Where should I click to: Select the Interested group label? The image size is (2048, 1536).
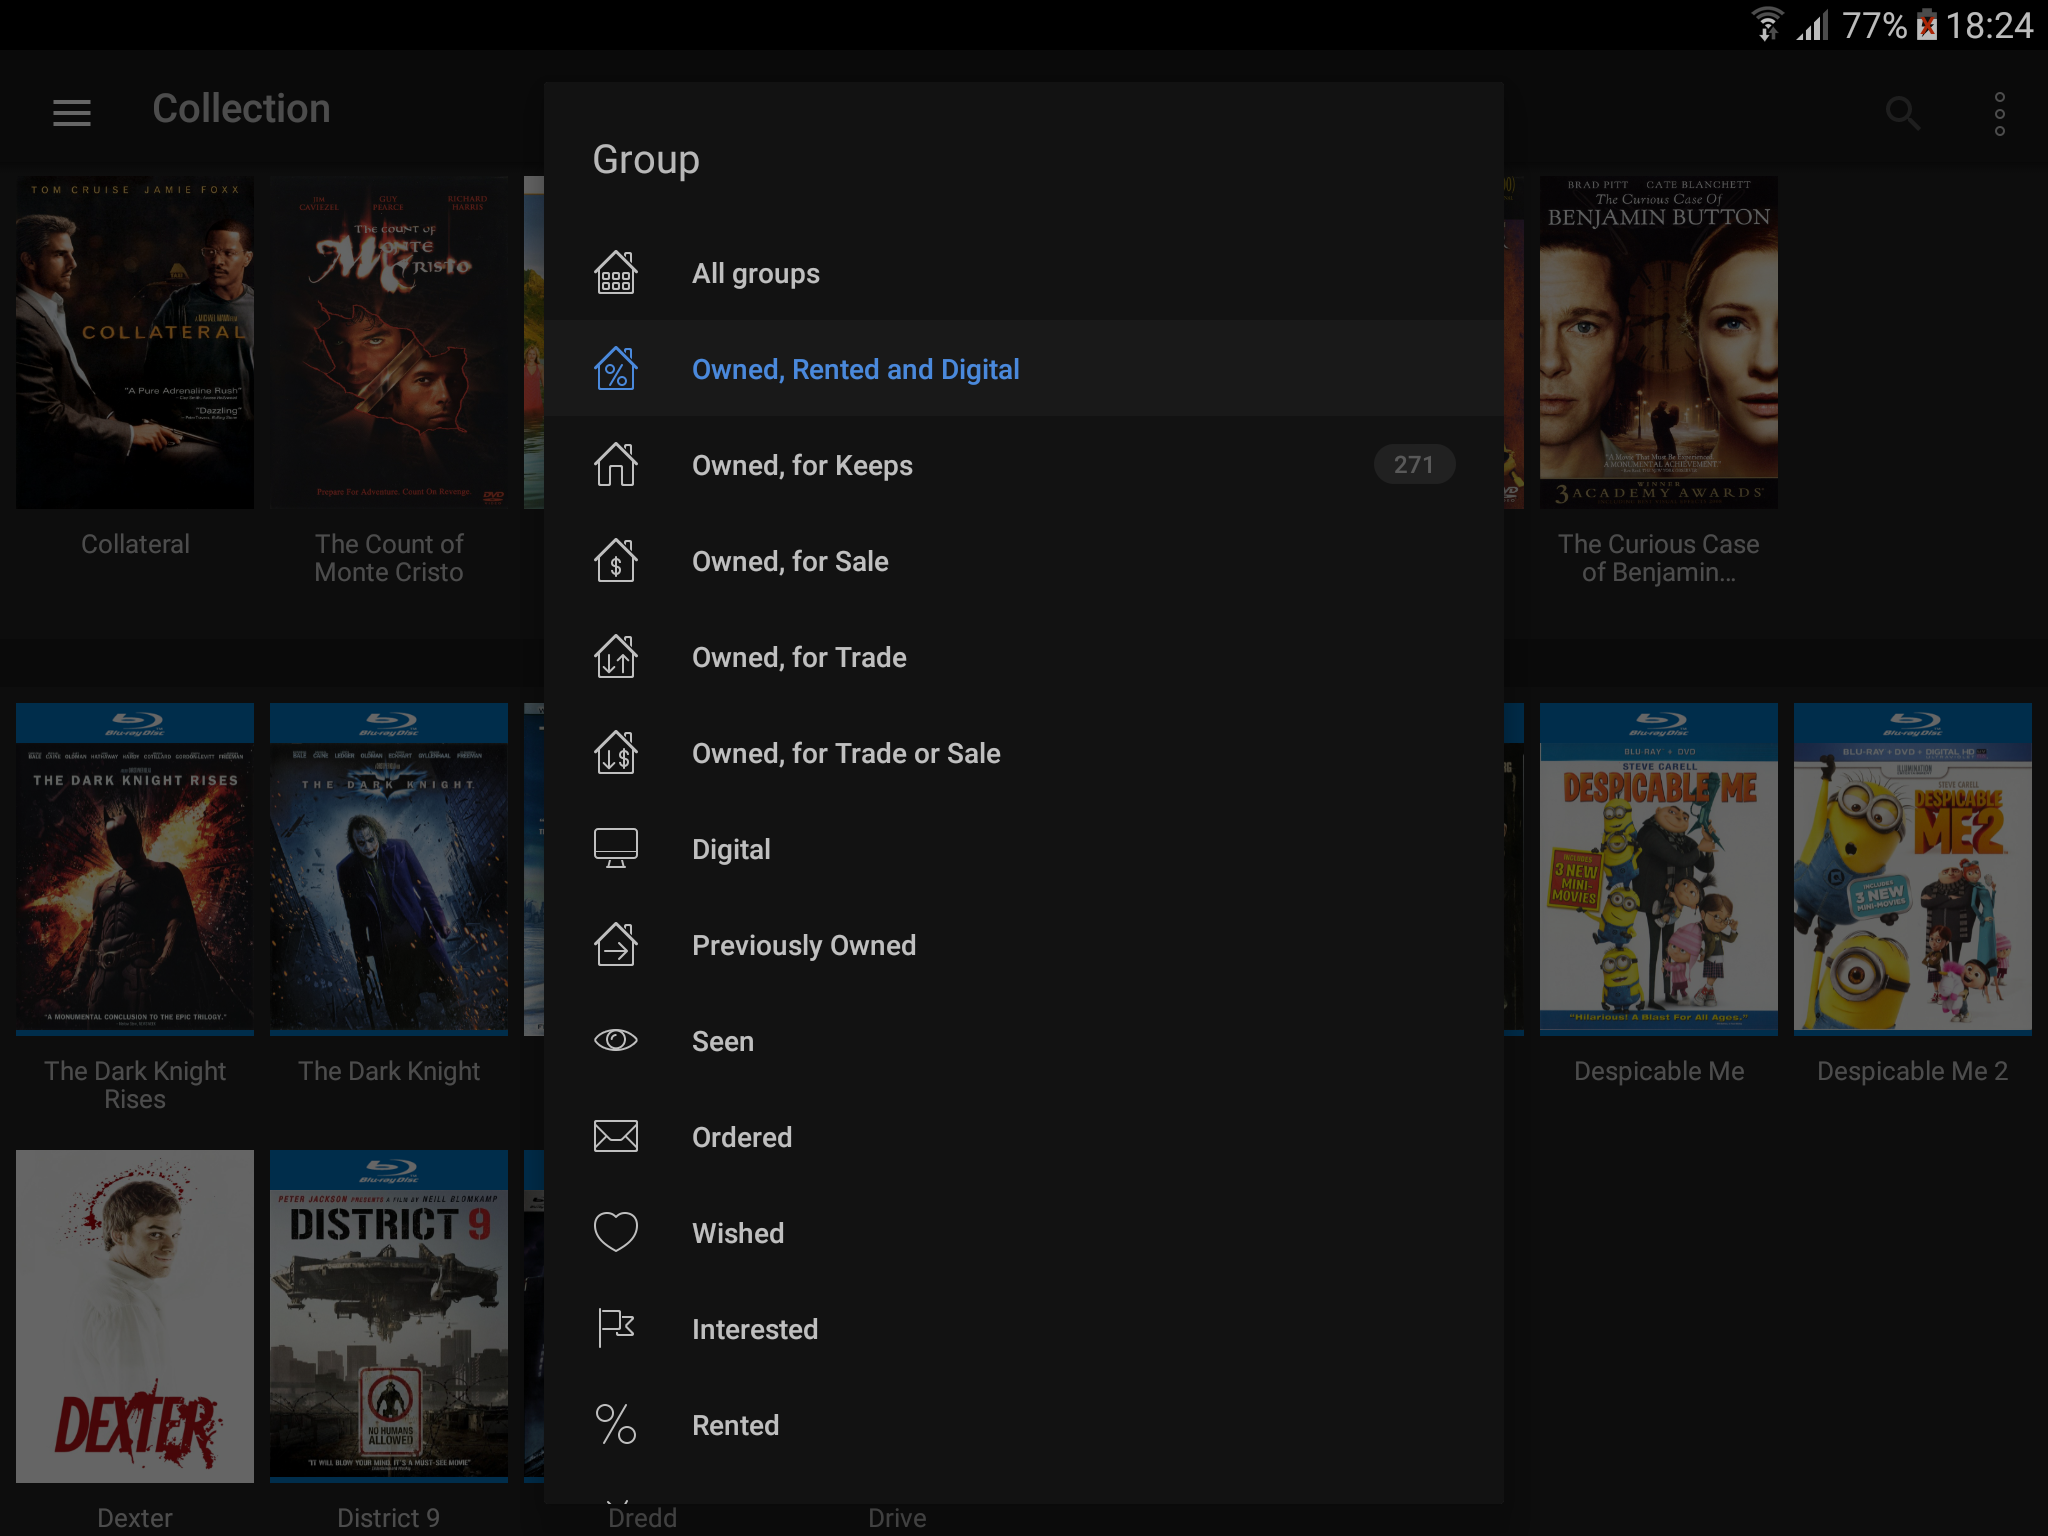(x=755, y=1329)
